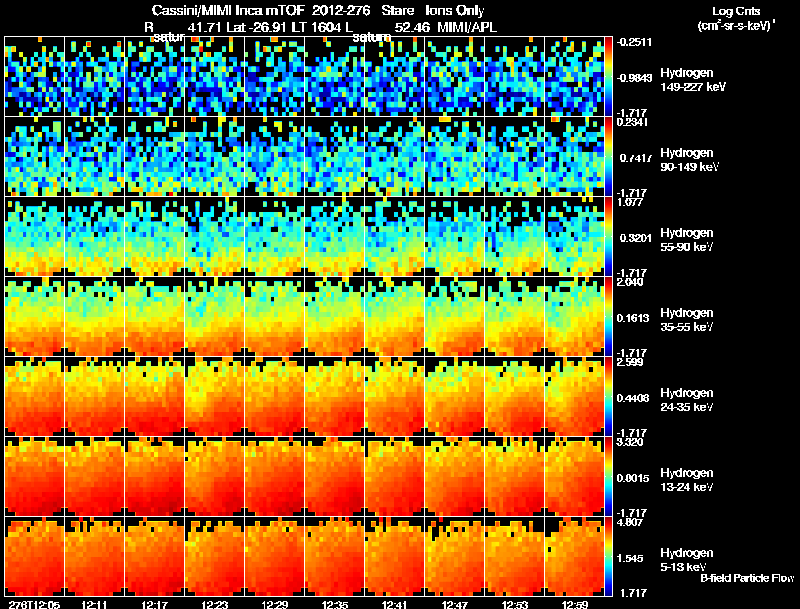Click the 12:41 time marker on the bottom axis
This screenshot has width=800, height=609.
[x=394, y=604]
